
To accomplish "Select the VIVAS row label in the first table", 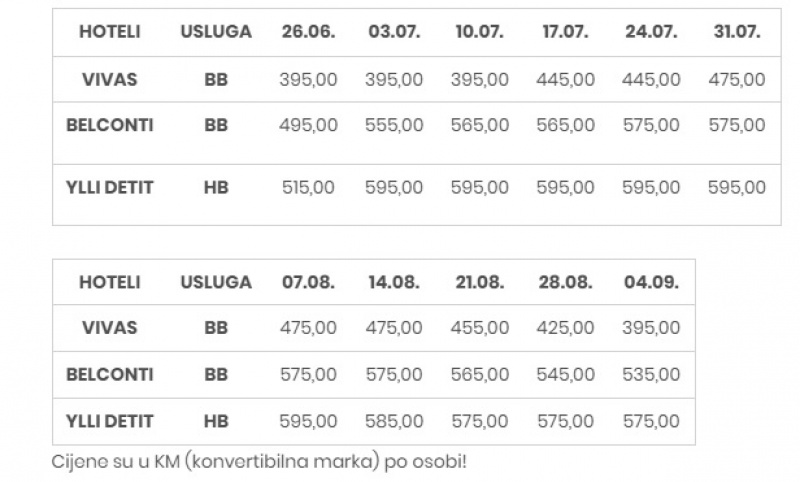I will click(110, 80).
